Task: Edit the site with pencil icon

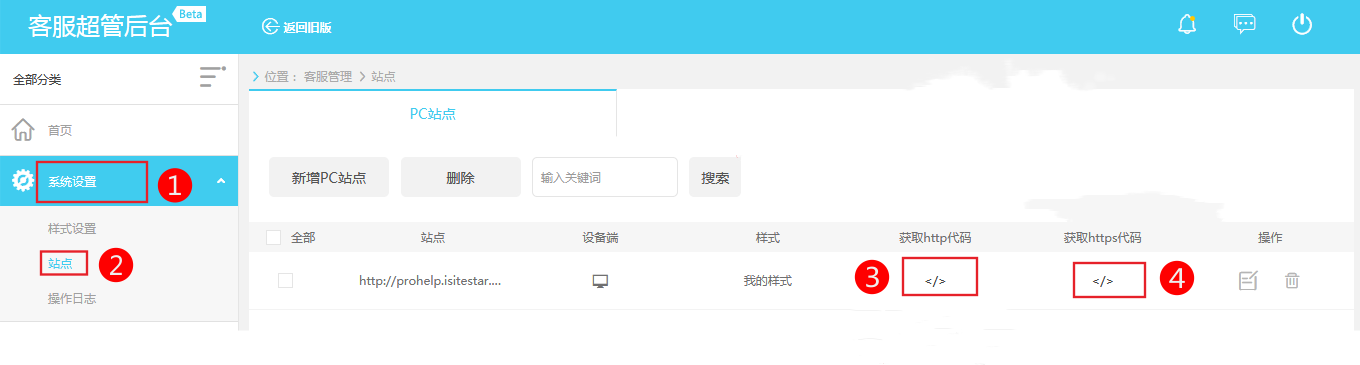Action: [x=1247, y=281]
